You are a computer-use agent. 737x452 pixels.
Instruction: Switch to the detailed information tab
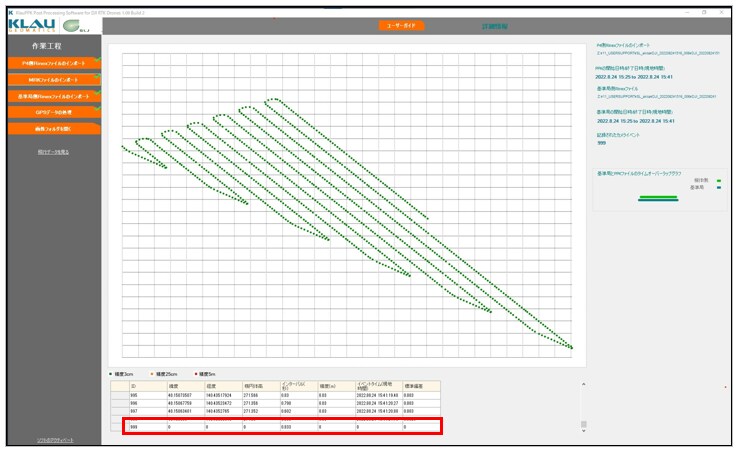494,26
